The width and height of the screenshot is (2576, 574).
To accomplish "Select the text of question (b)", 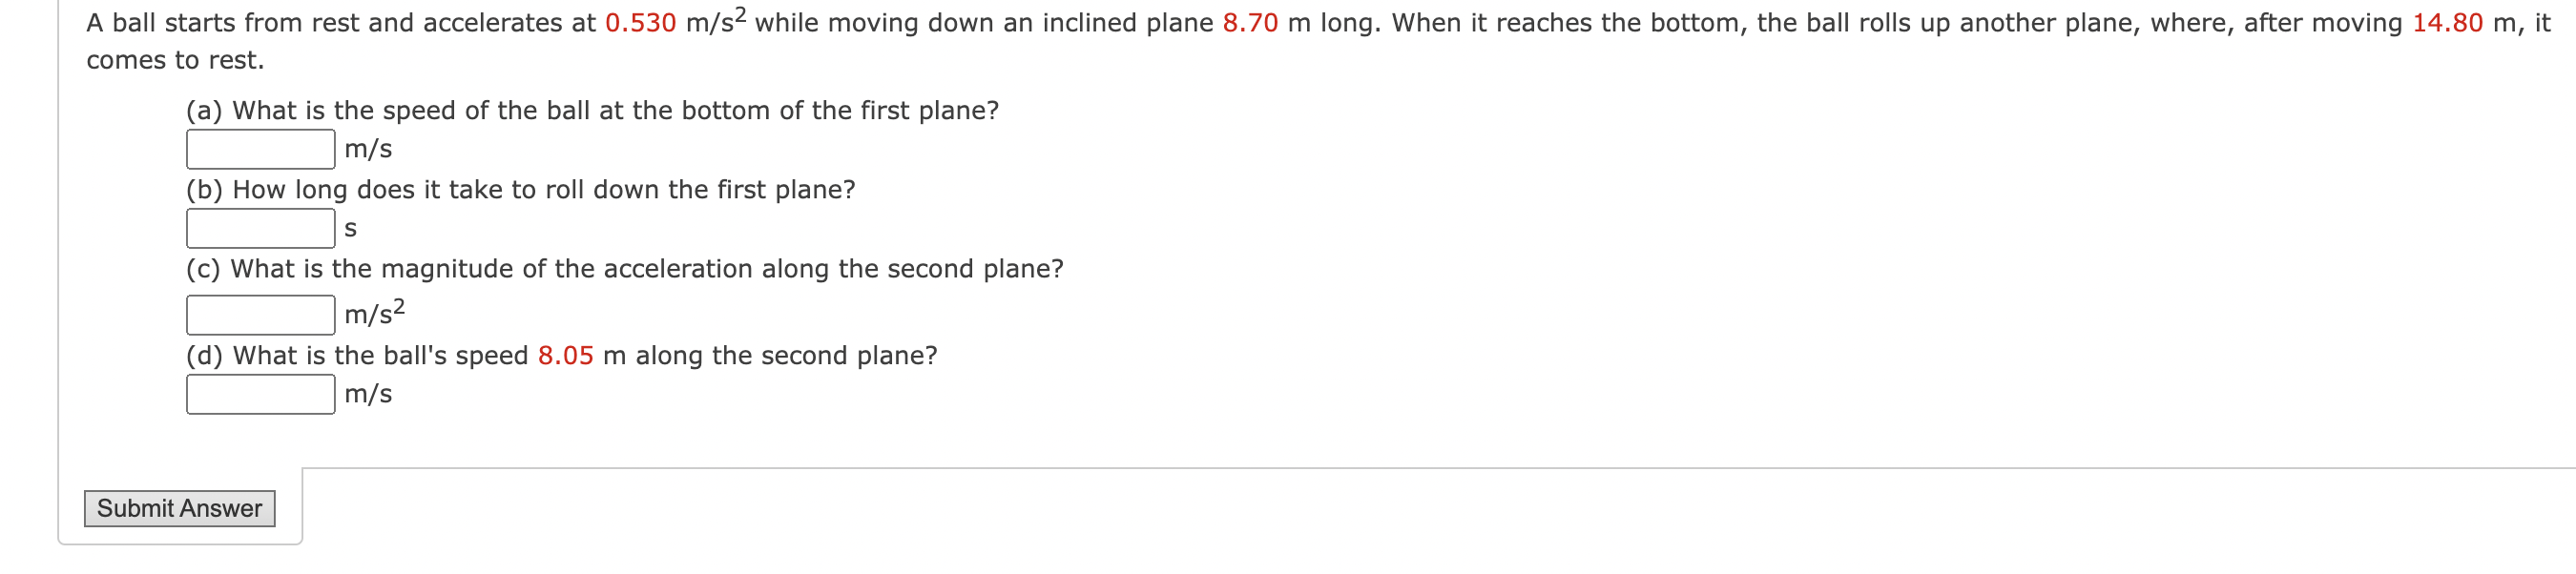I will coord(520,190).
